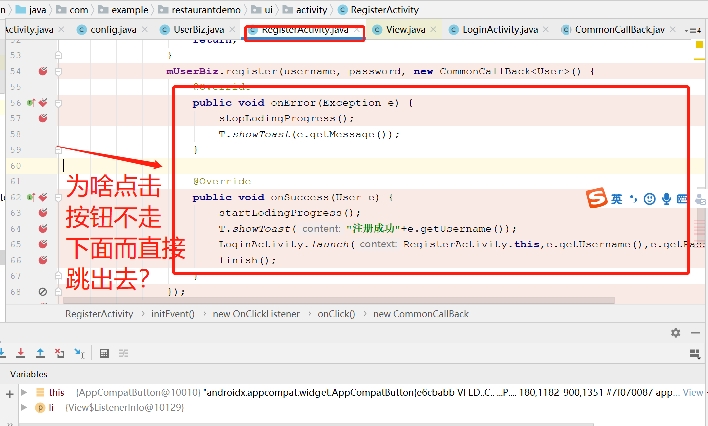Select RegisterActivity.java tab
This screenshot has width=708, height=426.
(305, 30)
